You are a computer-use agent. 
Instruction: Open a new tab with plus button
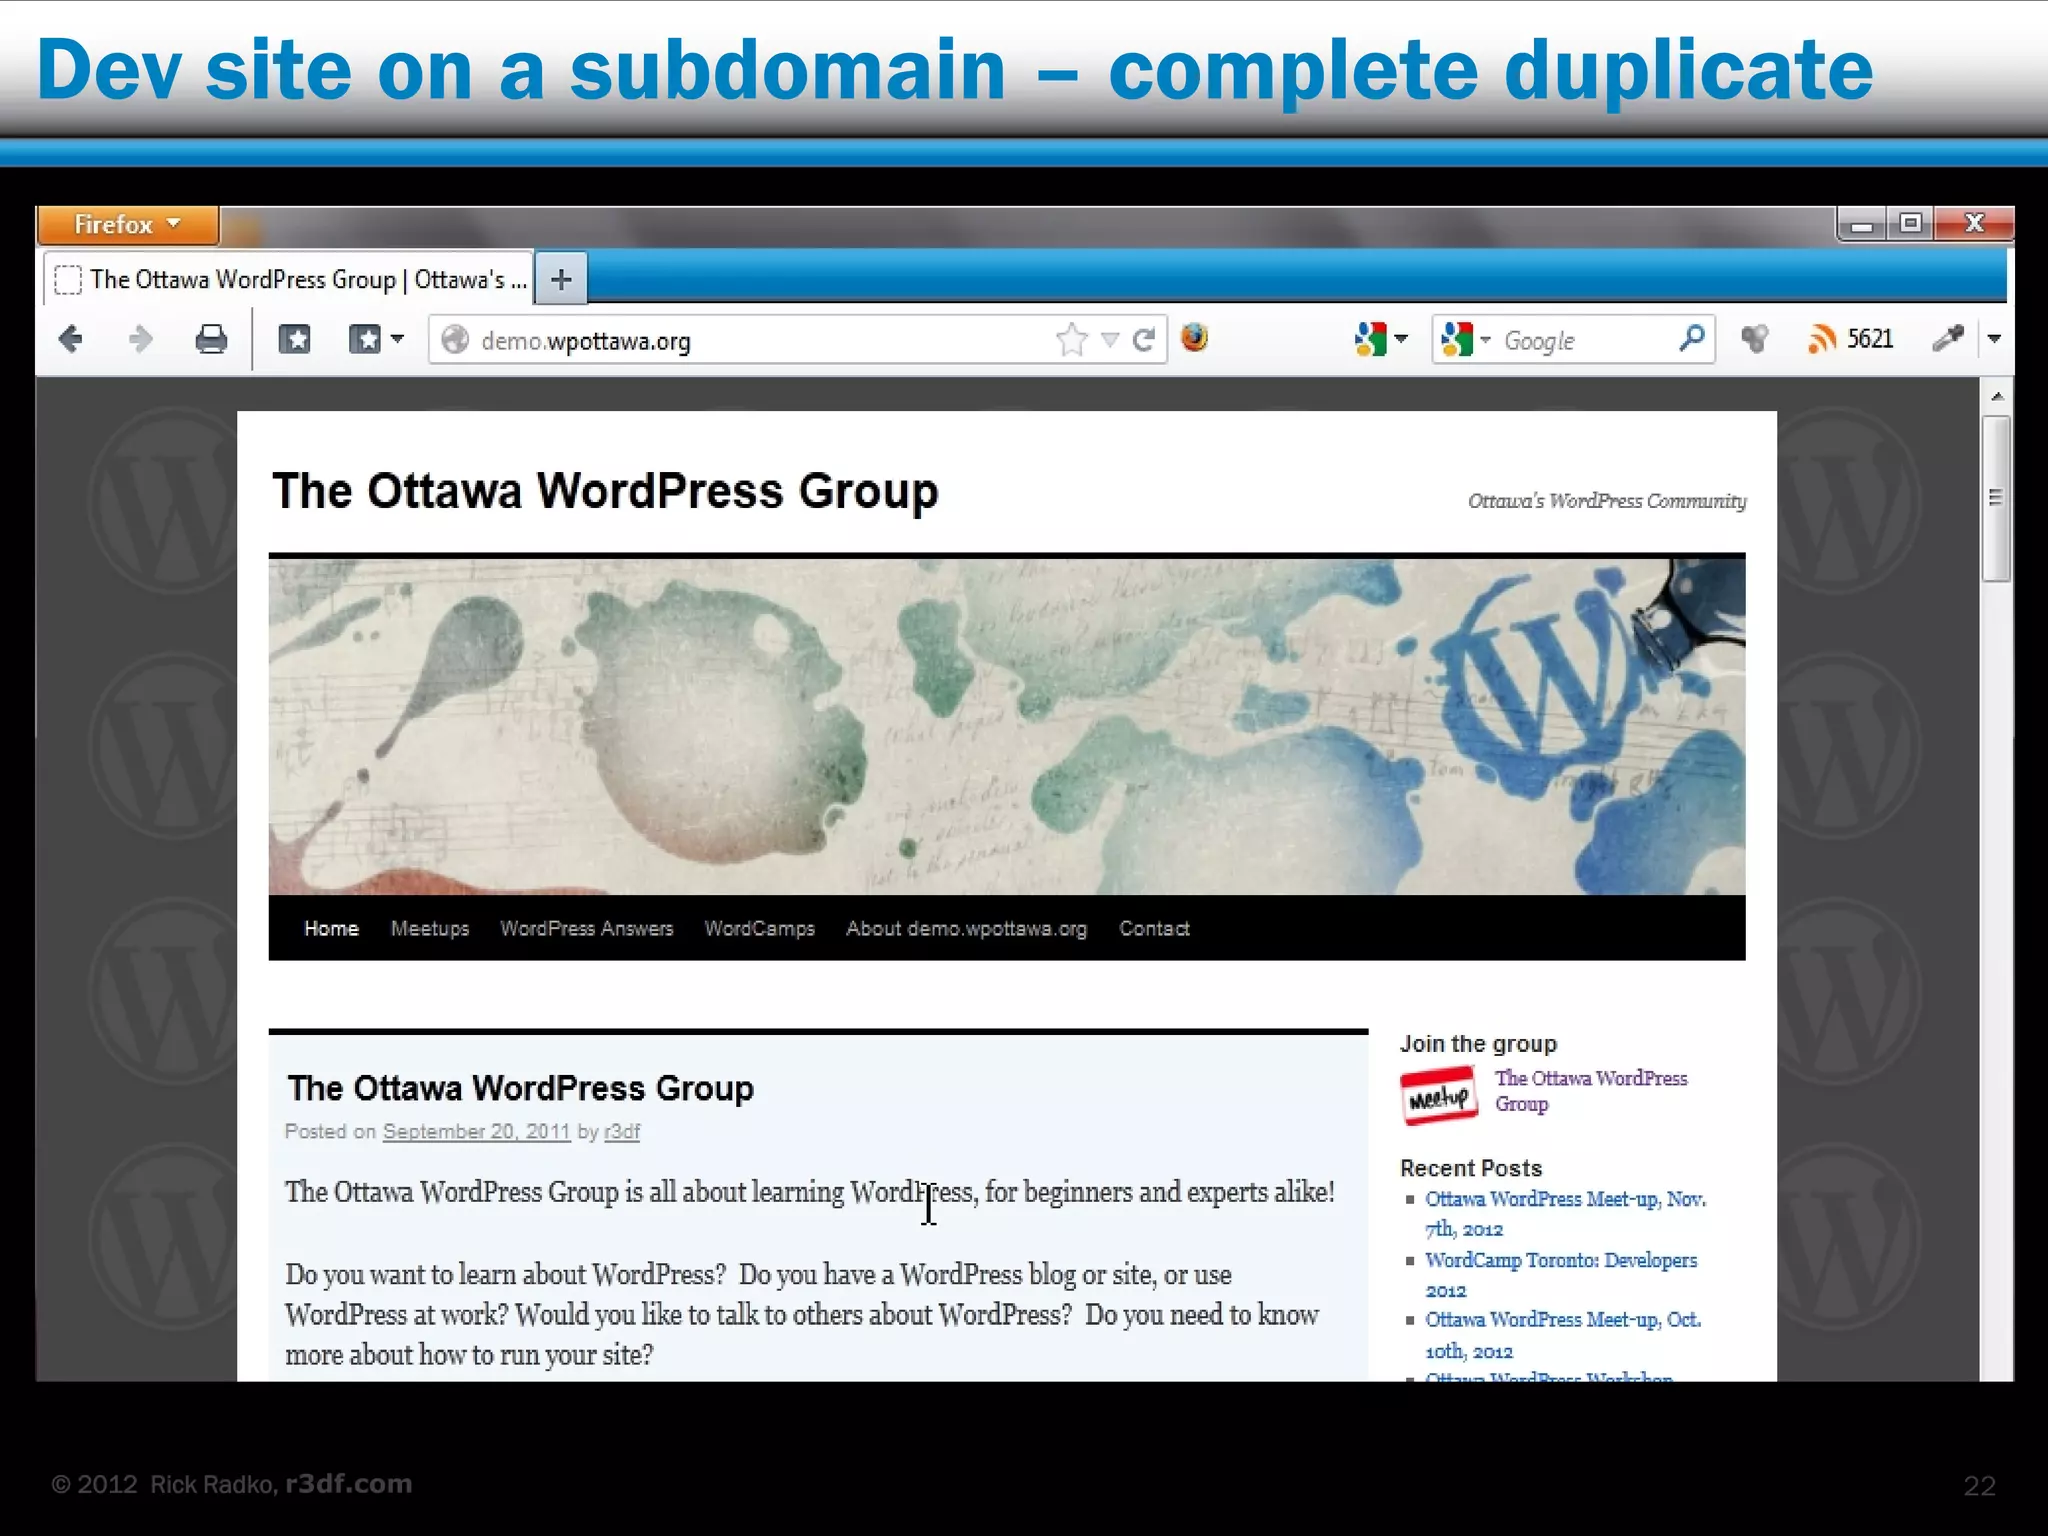pyautogui.click(x=561, y=279)
